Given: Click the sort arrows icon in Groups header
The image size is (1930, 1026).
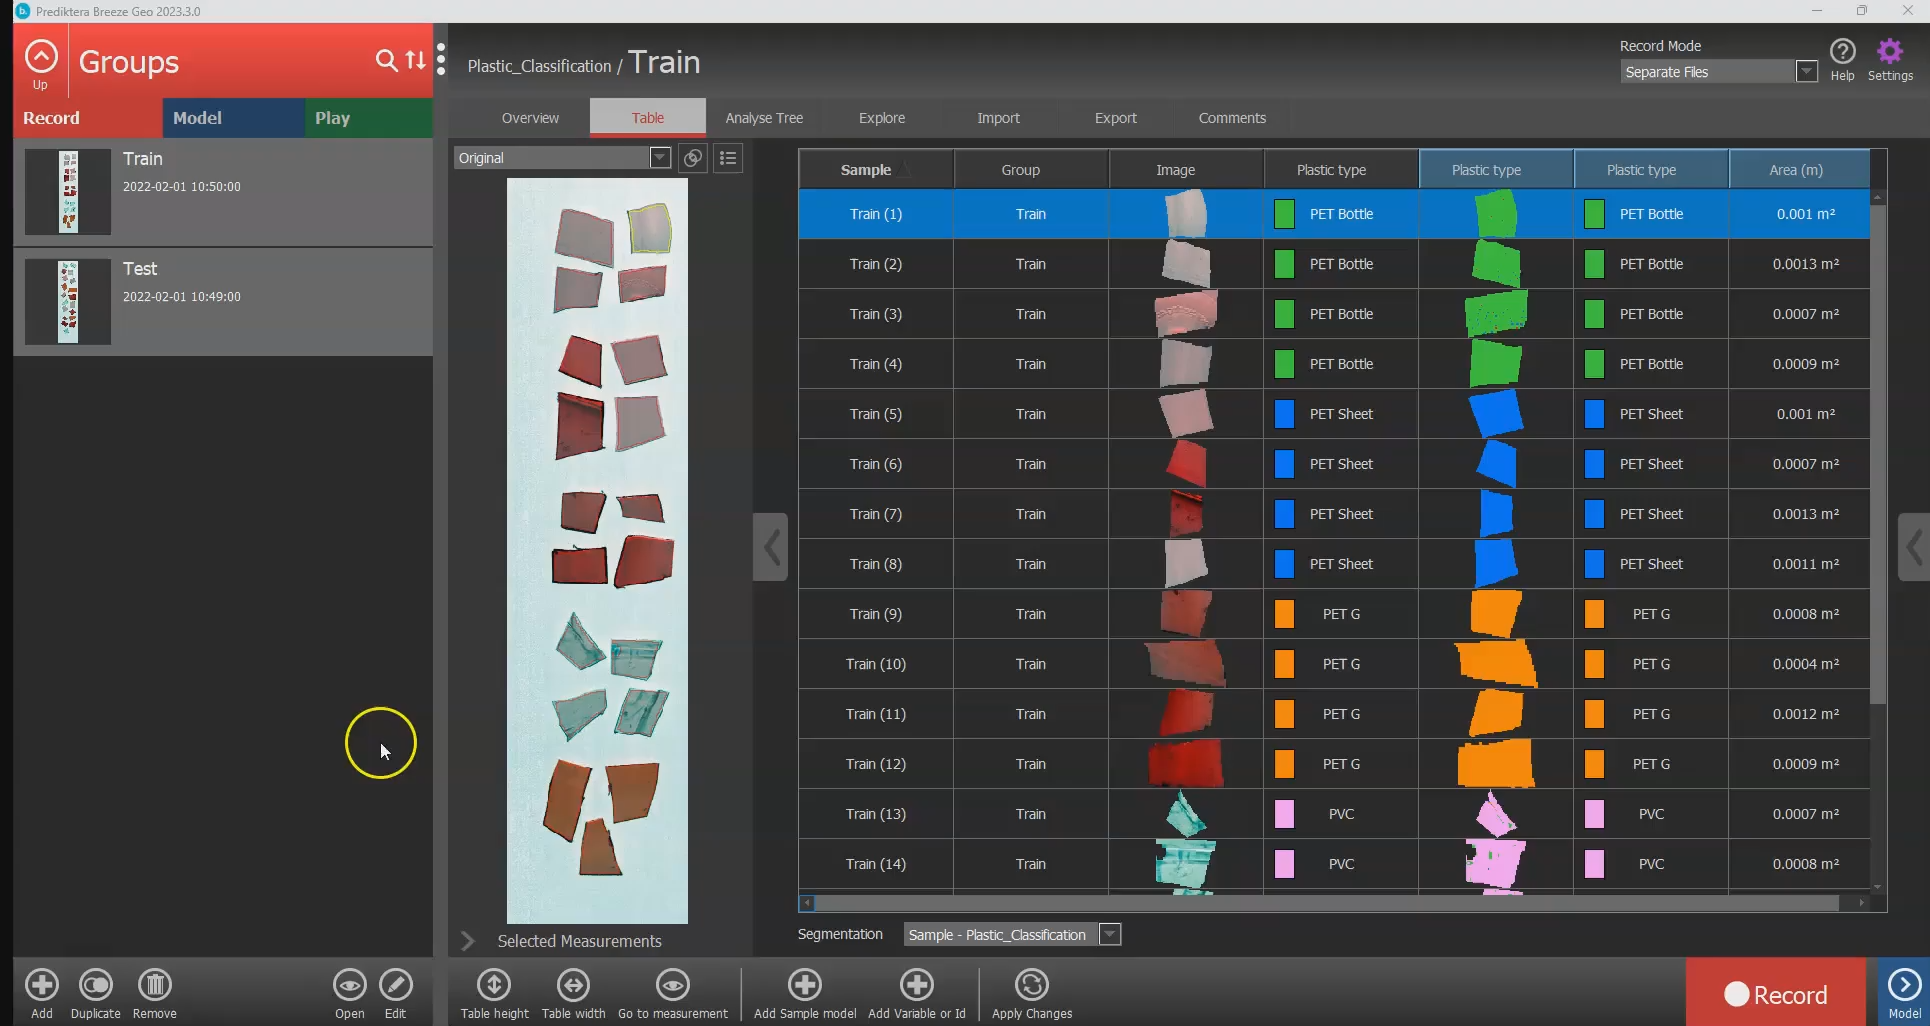Looking at the screenshot, I should [x=416, y=60].
